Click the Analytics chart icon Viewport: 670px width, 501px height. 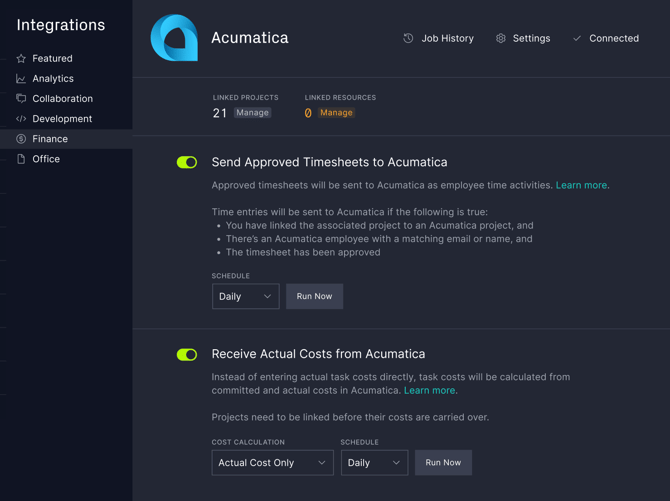point(21,79)
